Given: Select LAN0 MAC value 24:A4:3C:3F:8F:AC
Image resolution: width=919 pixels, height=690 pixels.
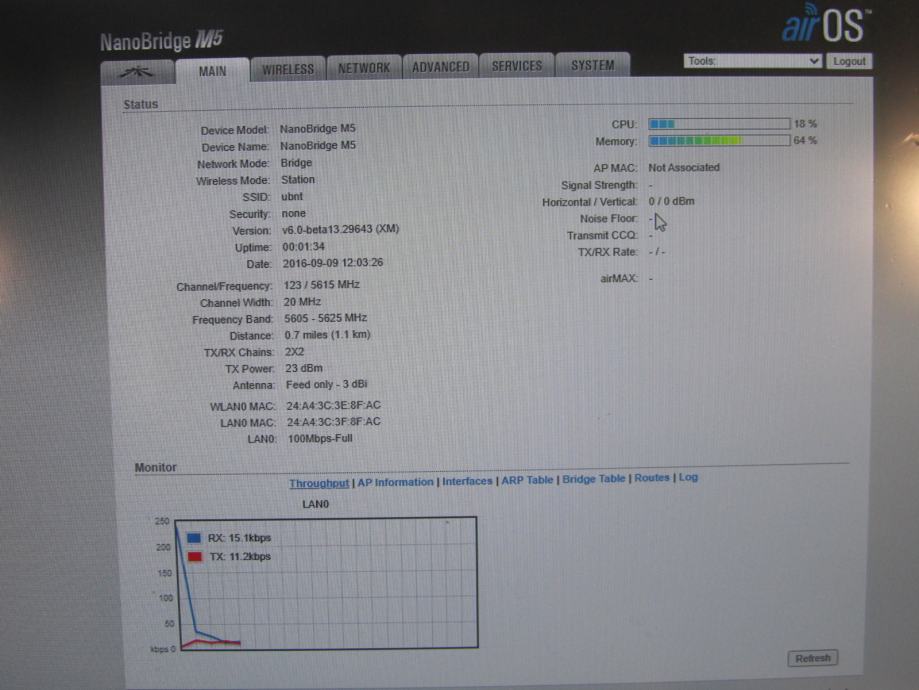Looking at the screenshot, I should point(333,422).
